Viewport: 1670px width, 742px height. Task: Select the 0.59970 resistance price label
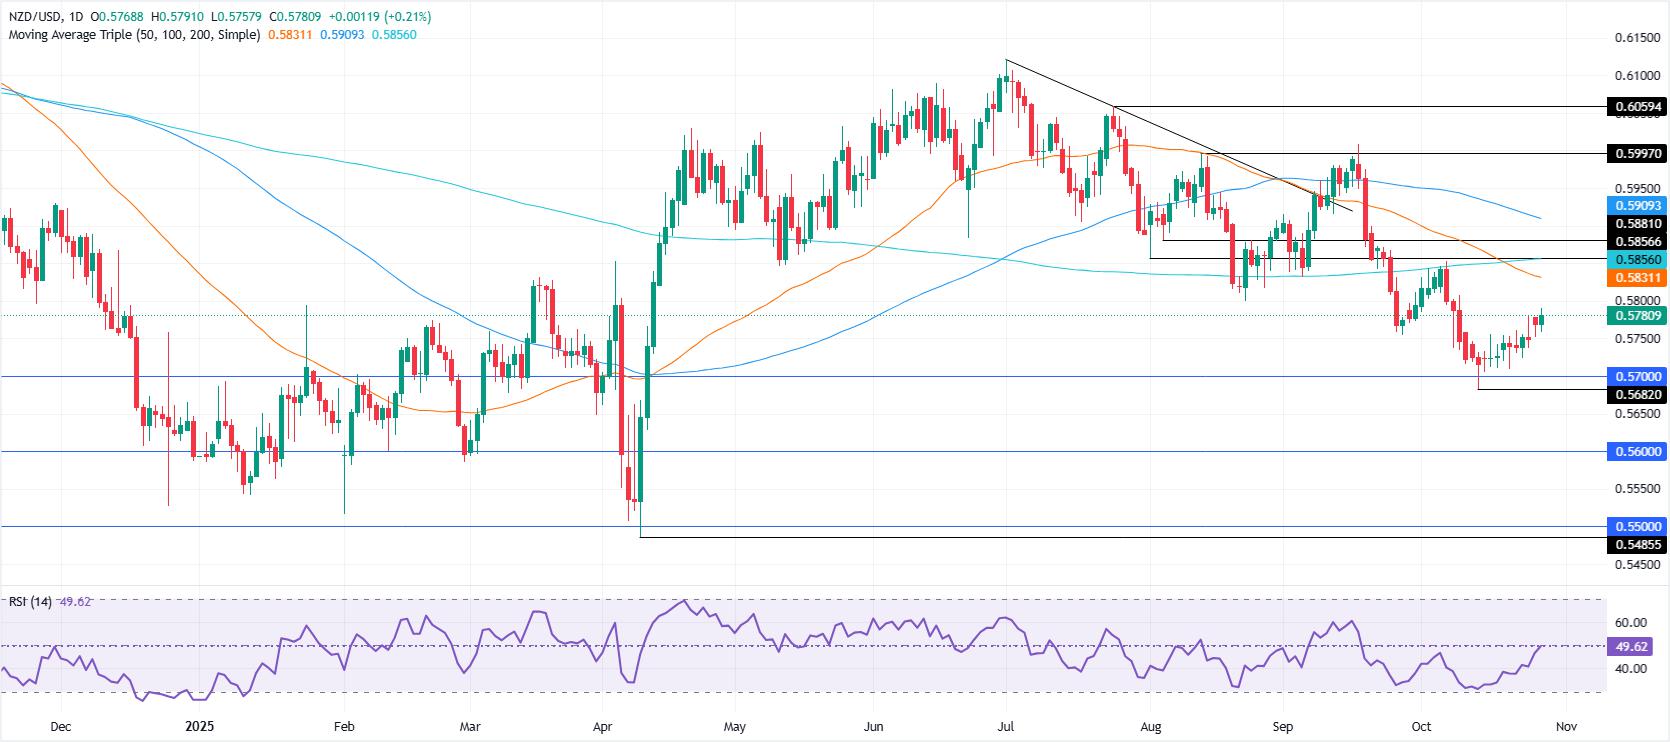(x=1636, y=153)
